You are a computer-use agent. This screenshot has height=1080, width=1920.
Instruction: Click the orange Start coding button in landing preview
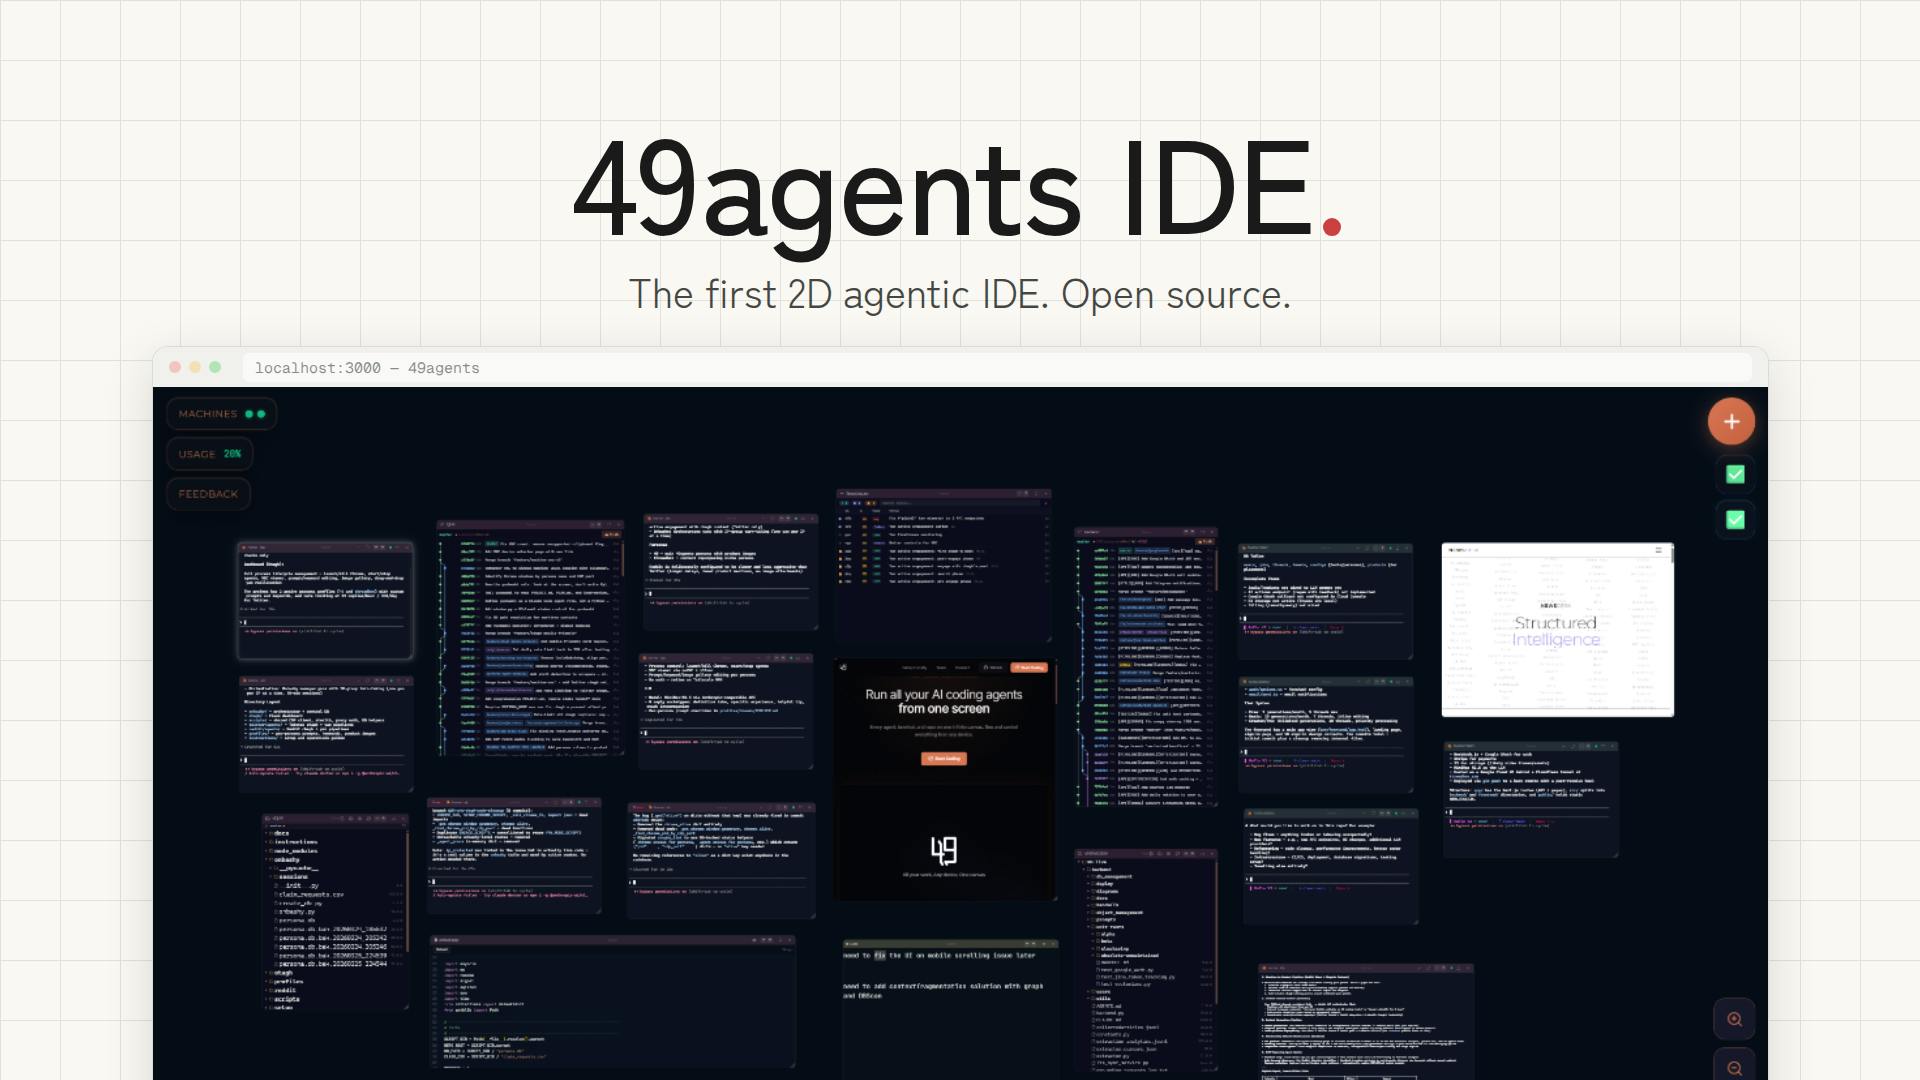[944, 759]
